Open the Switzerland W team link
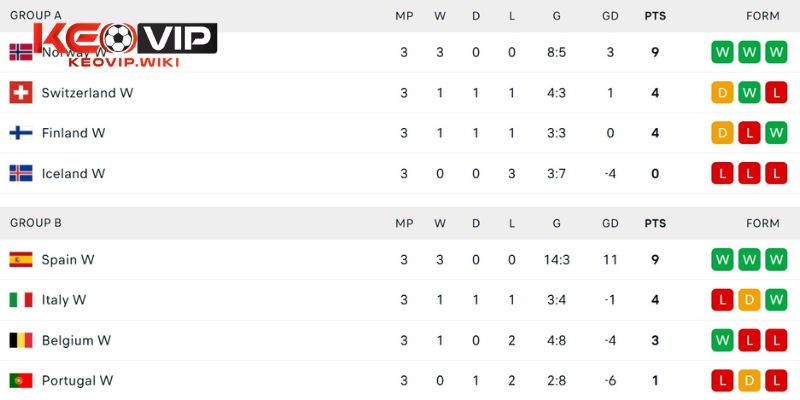800x400 pixels. pyautogui.click(x=87, y=93)
